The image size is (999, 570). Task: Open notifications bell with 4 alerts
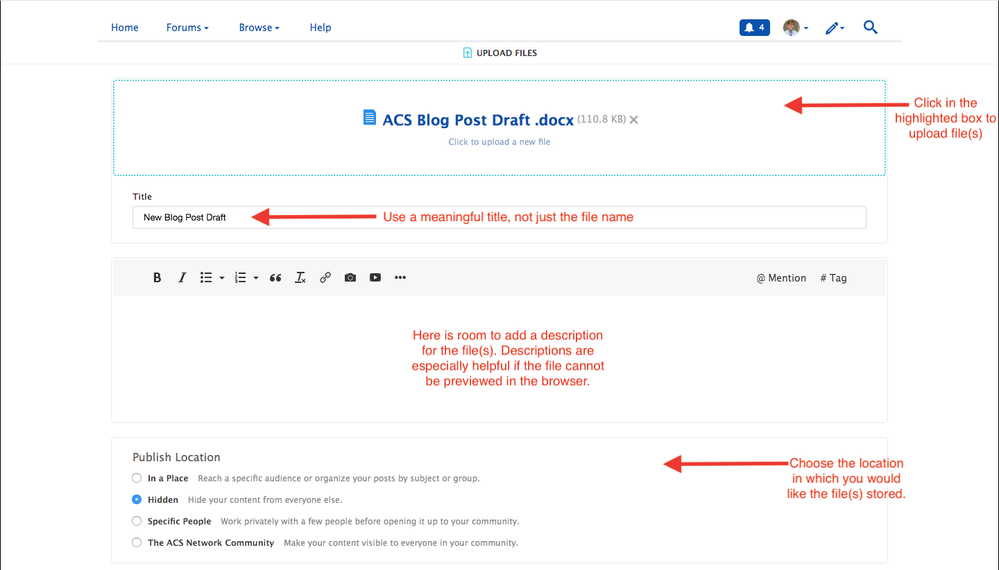754,28
